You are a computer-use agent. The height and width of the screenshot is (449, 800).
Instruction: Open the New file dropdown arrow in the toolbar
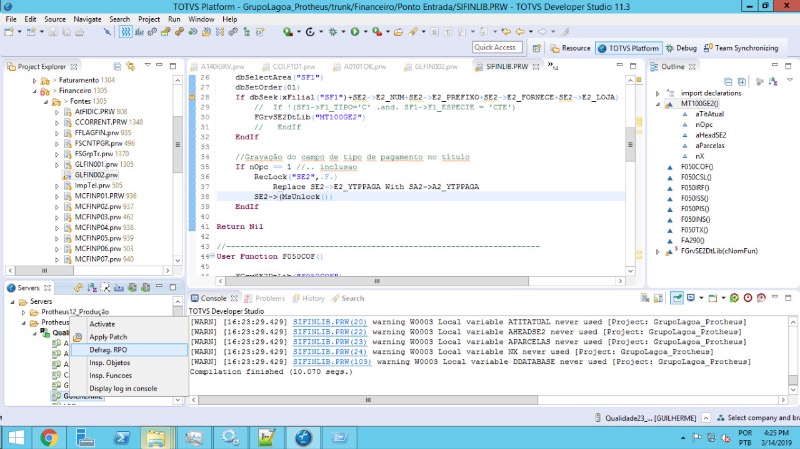[19, 32]
